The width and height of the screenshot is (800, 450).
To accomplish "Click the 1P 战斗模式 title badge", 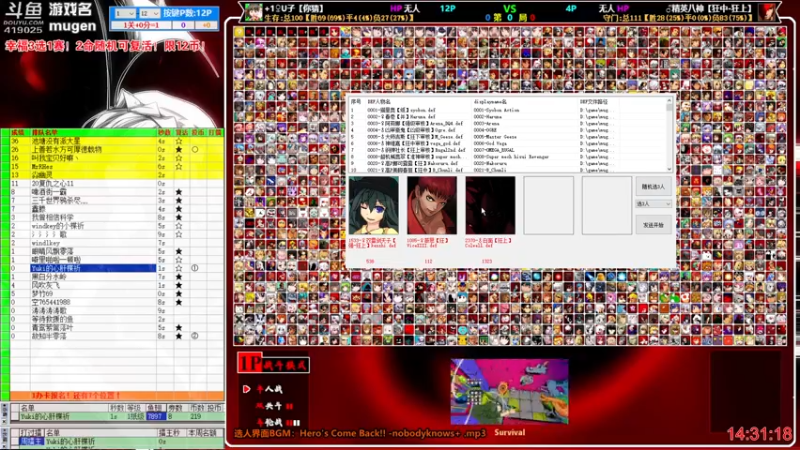I will [x=273, y=364].
